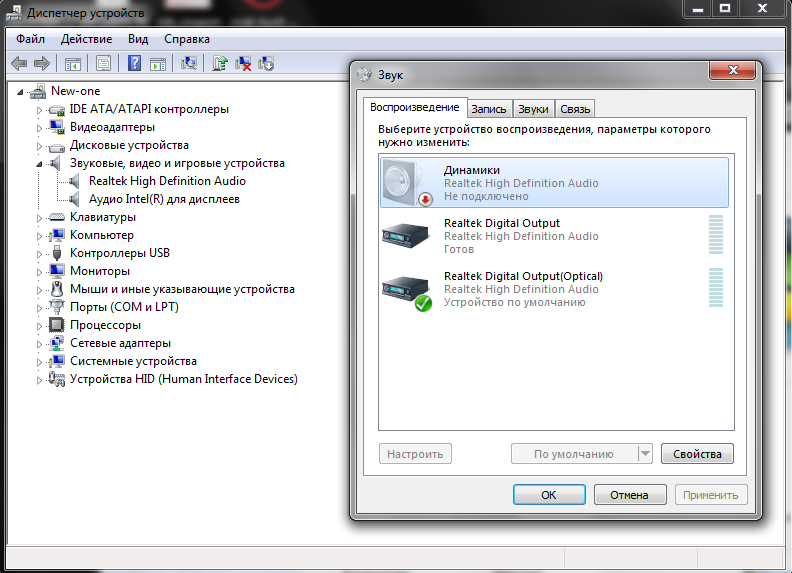
Task: Click the По умолчанию button
Action: click(574, 454)
